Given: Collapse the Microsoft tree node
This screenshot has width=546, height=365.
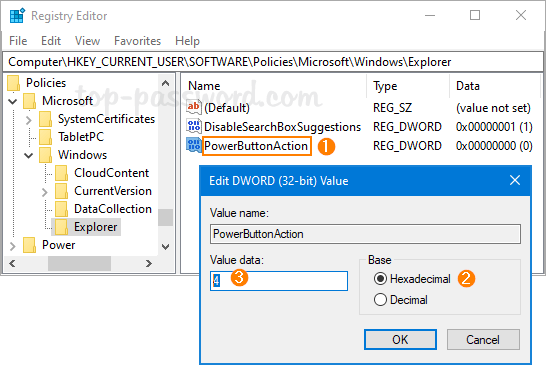Looking at the screenshot, I should tap(13, 101).
